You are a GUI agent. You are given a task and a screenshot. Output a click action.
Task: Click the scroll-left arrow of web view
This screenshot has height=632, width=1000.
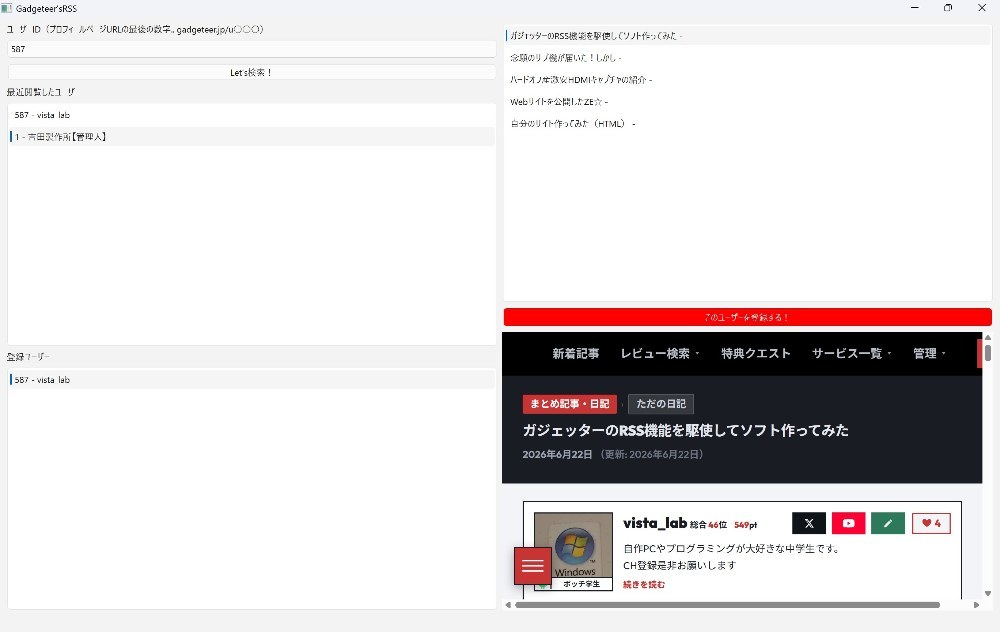tap(508, 605)
